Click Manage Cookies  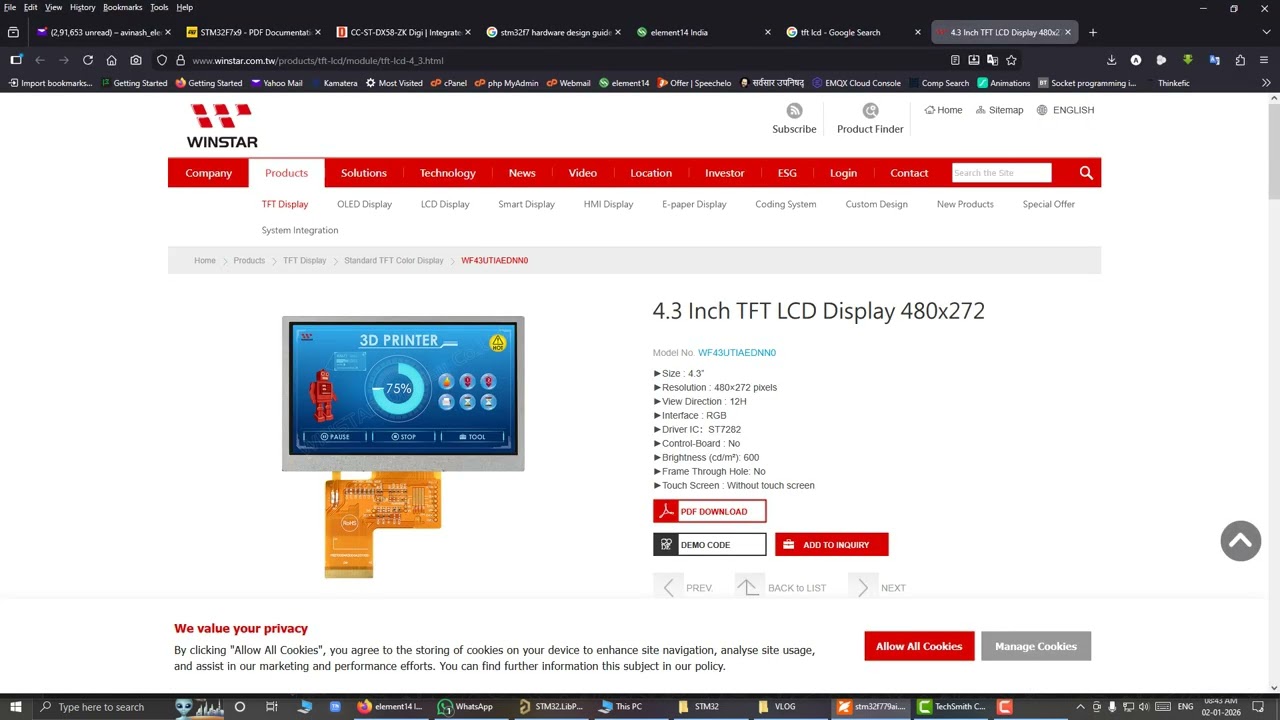(x=1035, y=646)
